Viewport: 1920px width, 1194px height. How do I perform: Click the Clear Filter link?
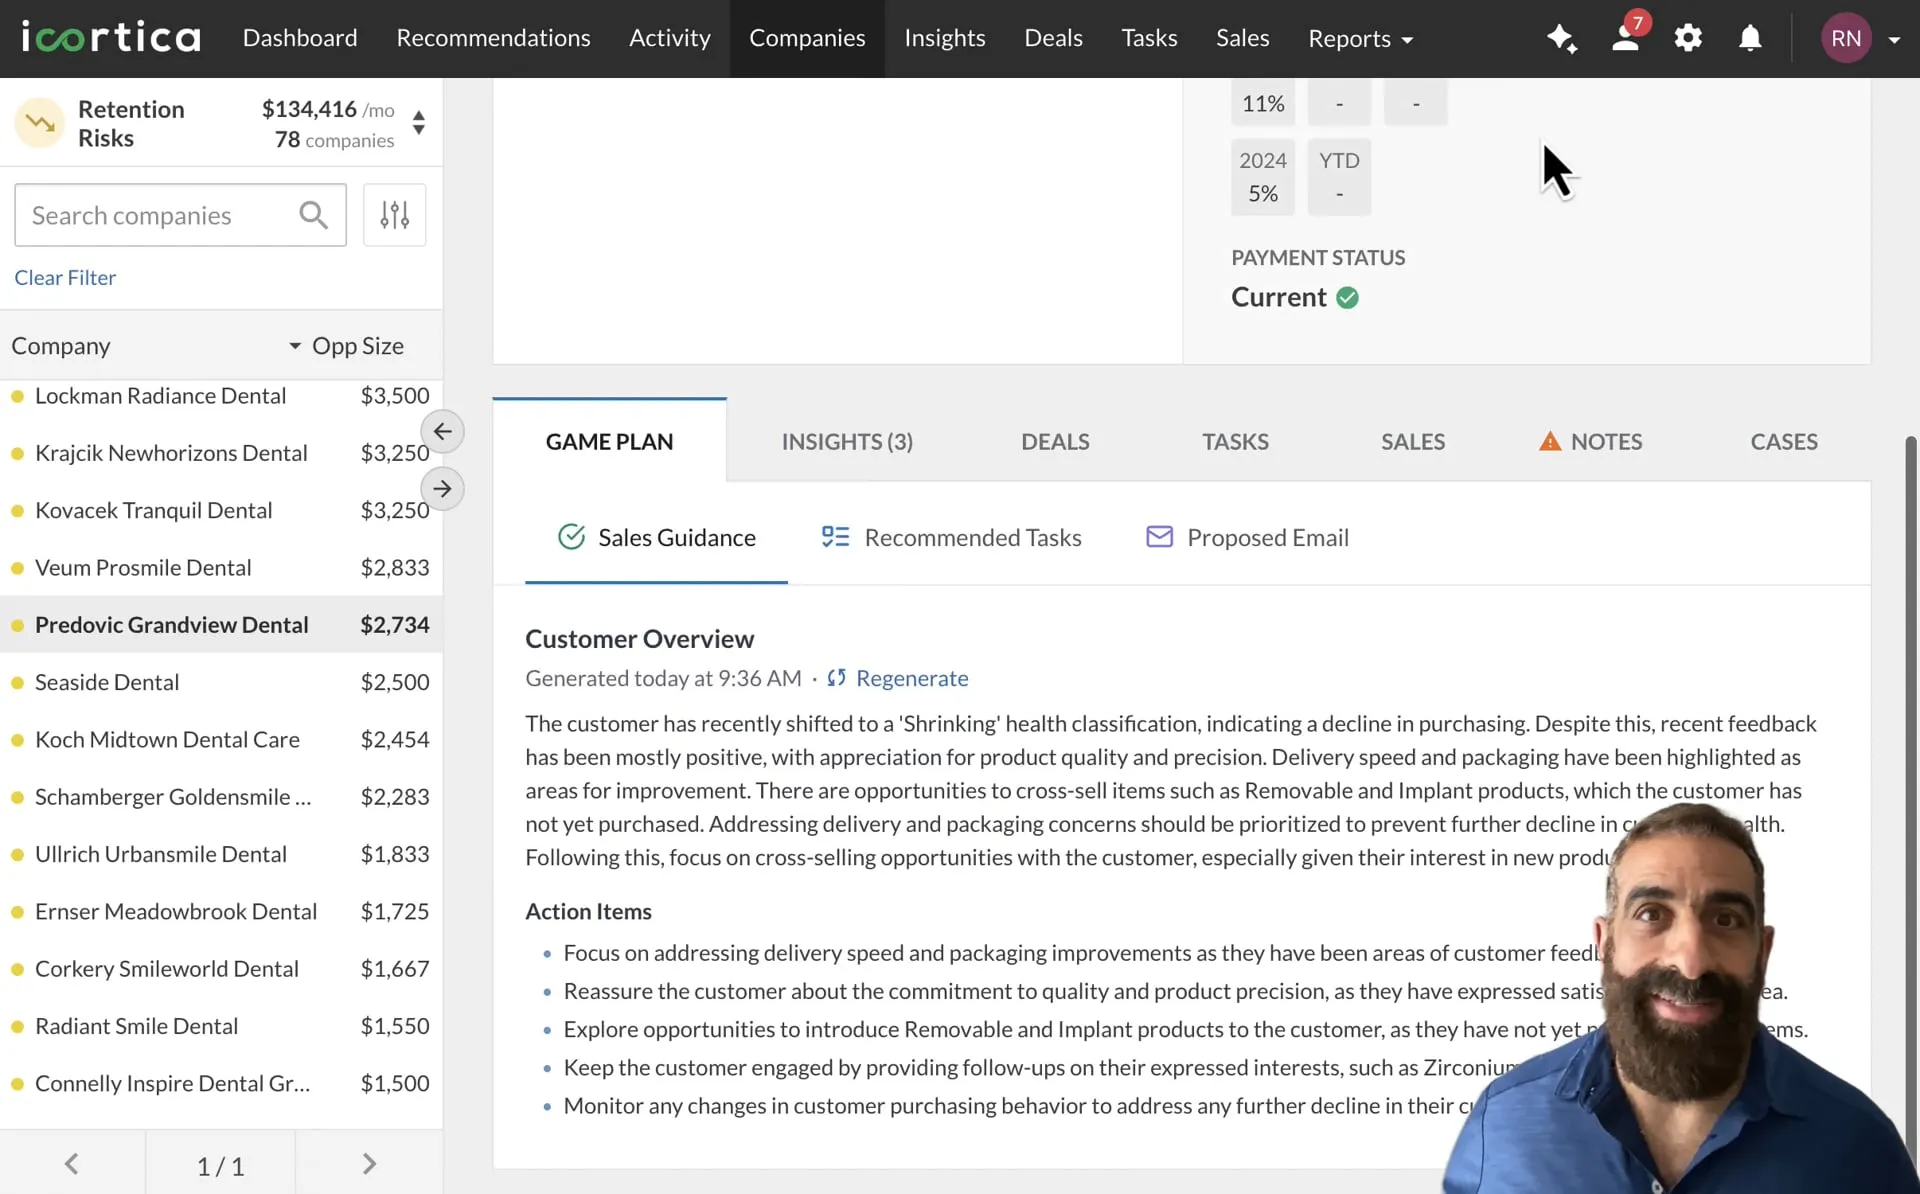point(65,277)
